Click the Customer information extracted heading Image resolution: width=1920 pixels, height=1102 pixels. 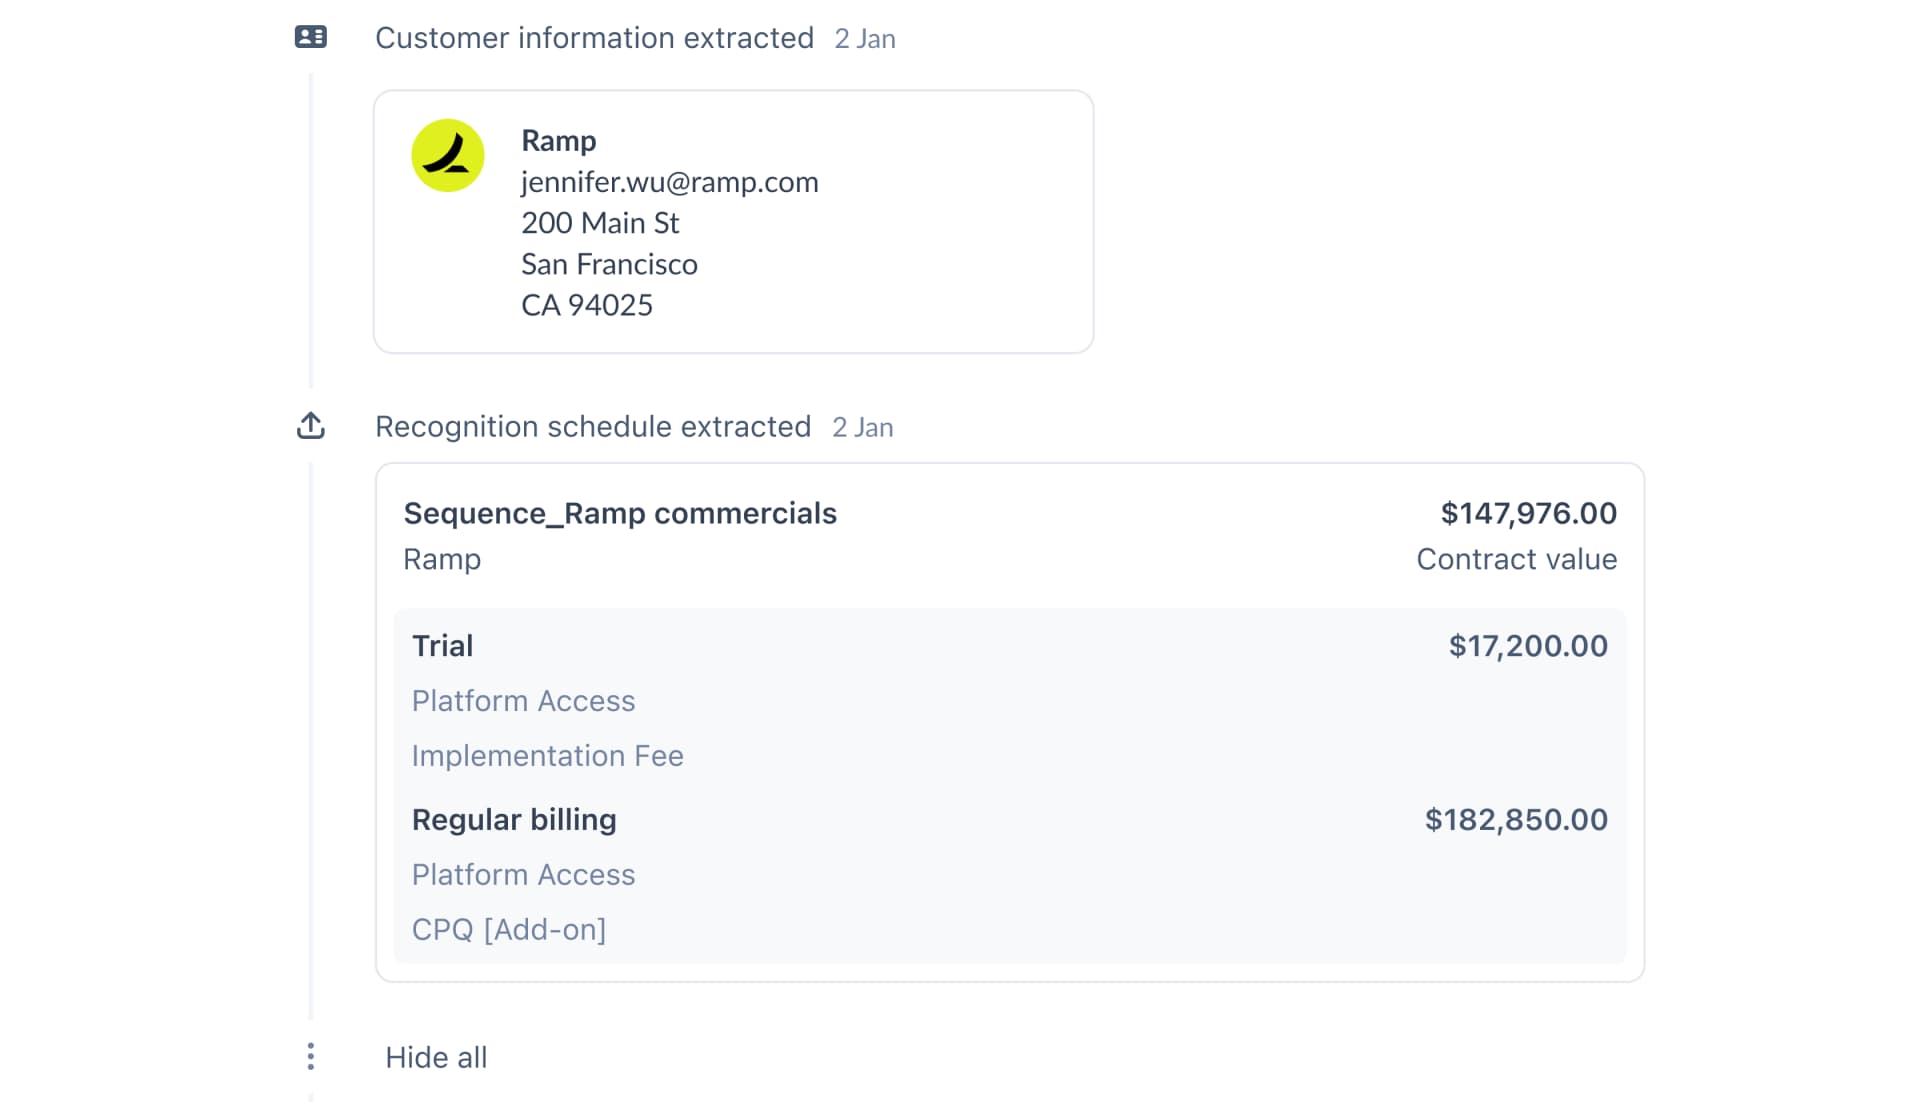click(594, 38)
